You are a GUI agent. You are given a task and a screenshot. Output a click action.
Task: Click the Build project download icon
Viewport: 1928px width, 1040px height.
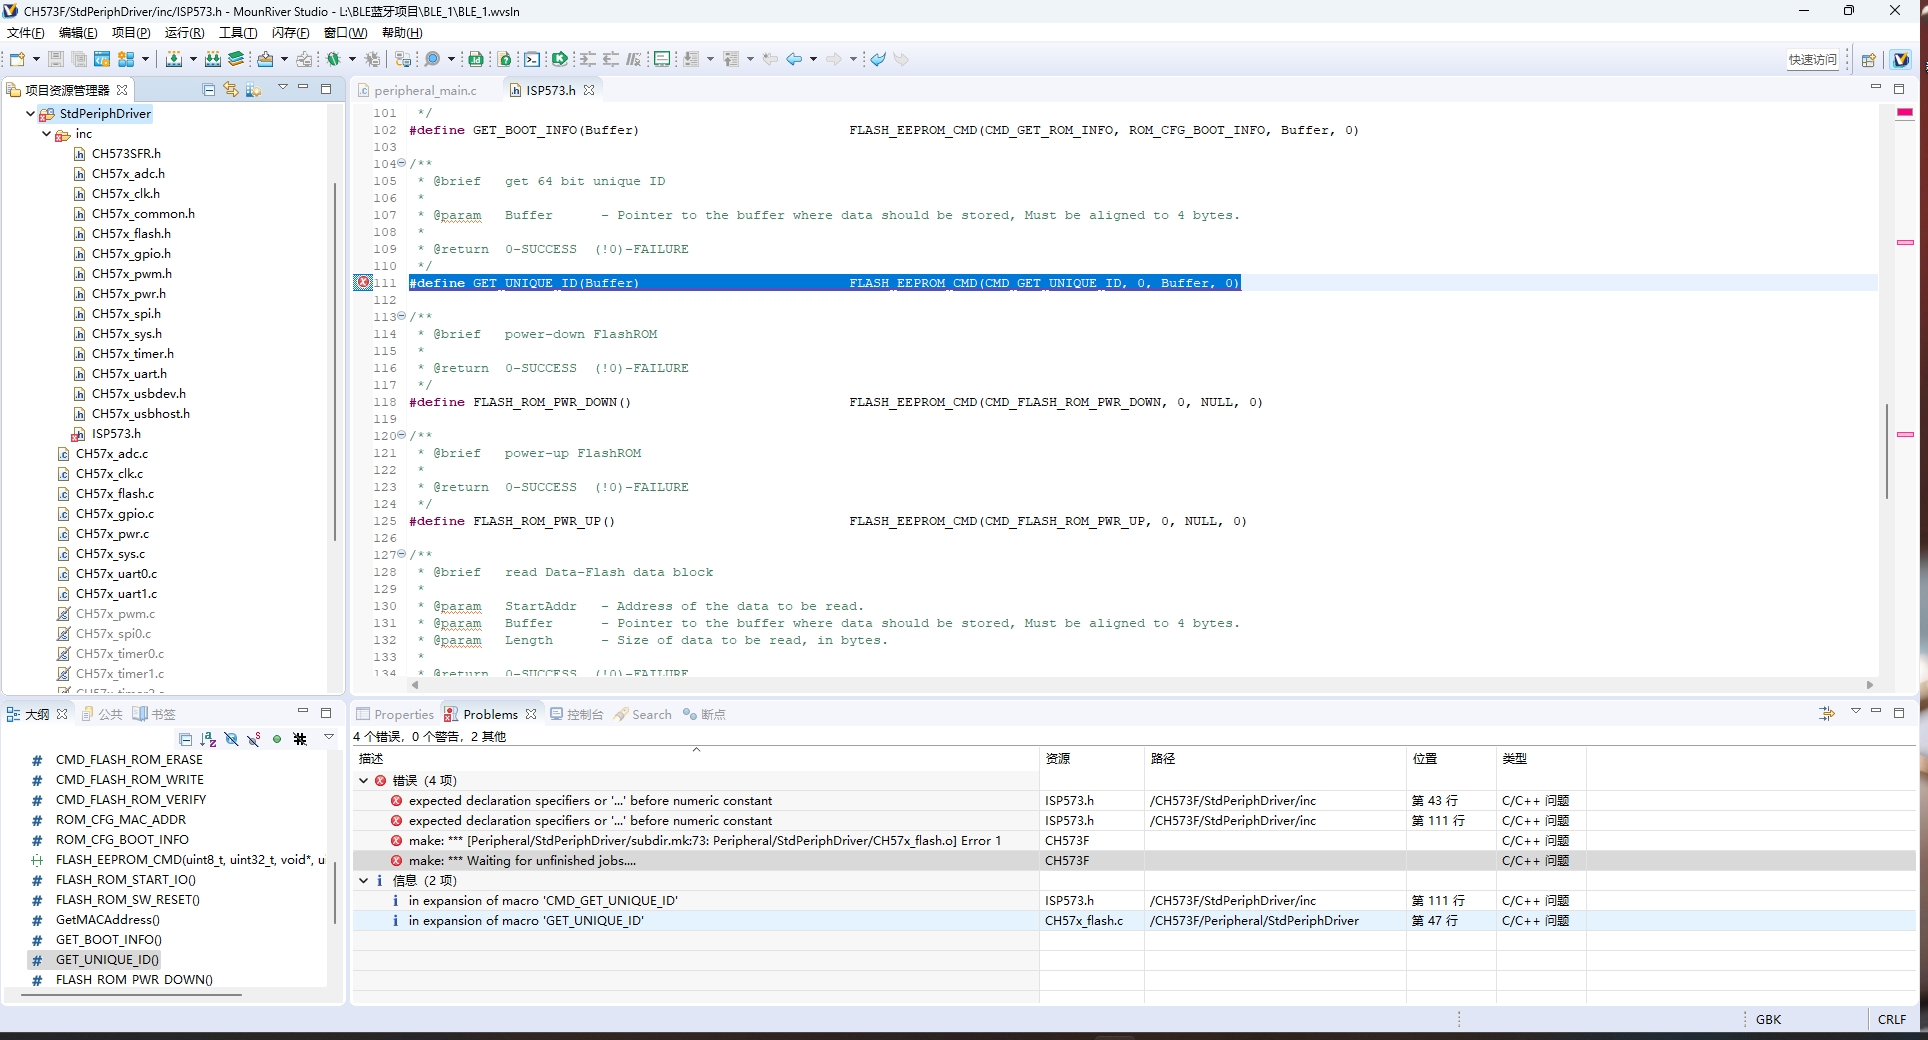(174, 59)
